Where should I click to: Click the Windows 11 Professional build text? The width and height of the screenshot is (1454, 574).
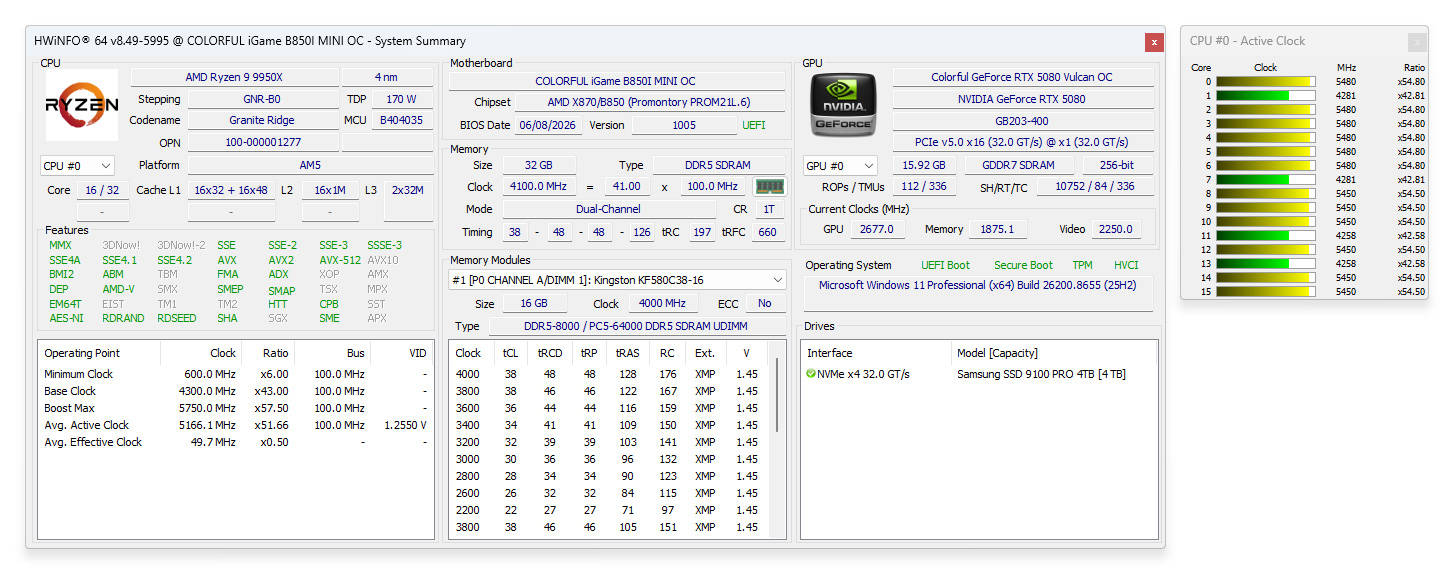975,285
